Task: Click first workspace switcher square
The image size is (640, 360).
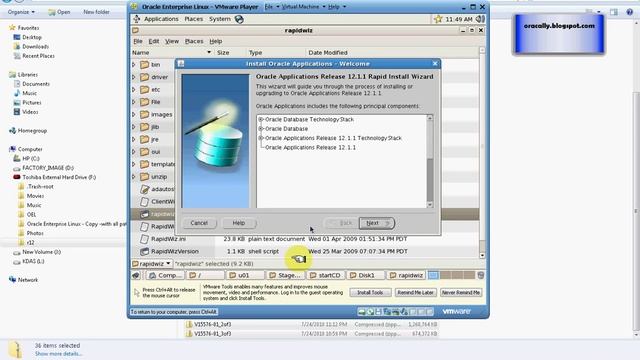Action: pyautogui.click(x=433, y=276)
